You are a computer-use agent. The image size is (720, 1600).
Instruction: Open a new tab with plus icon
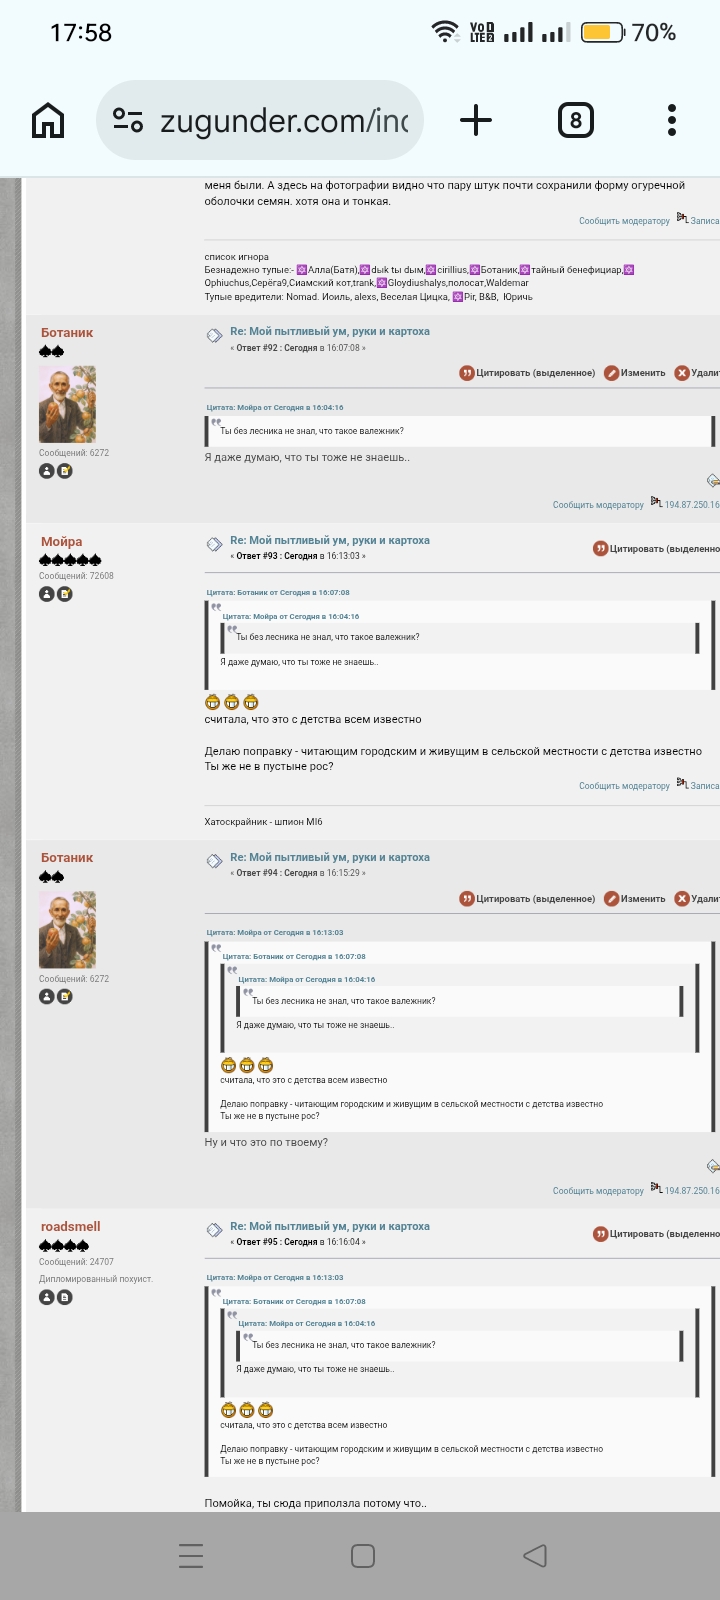pyautogui.click(x=476, y=121)
